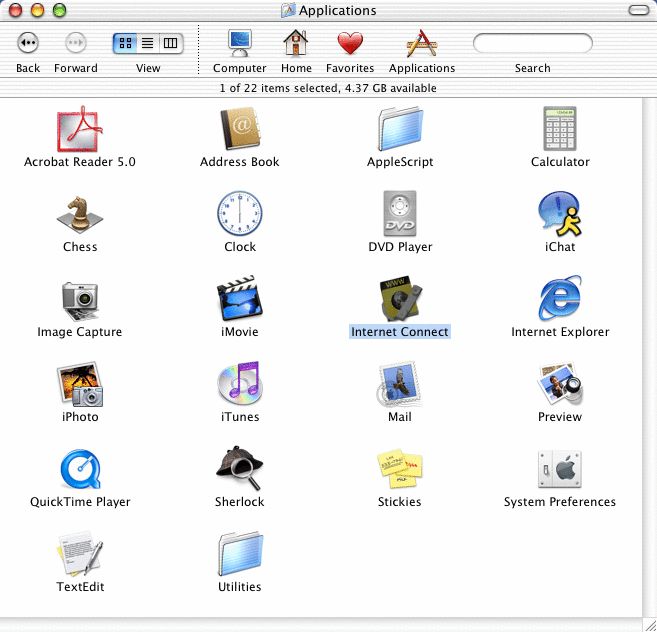Select the iTunes app icon
The width and height of the screenshot is (657, 632).
(240, 384)
